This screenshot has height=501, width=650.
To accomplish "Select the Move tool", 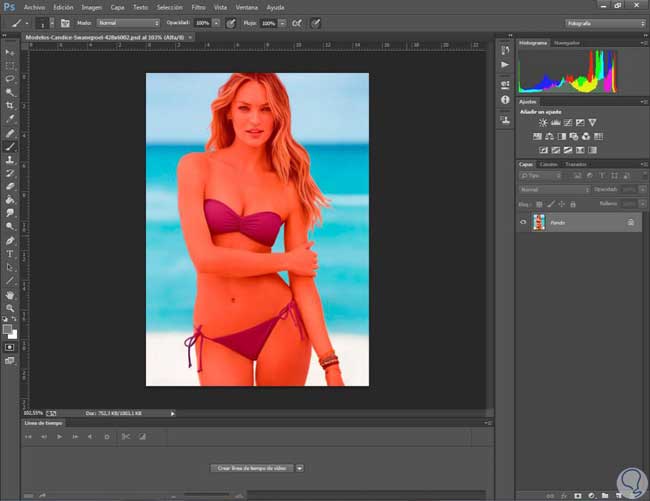I will point(10,50).
